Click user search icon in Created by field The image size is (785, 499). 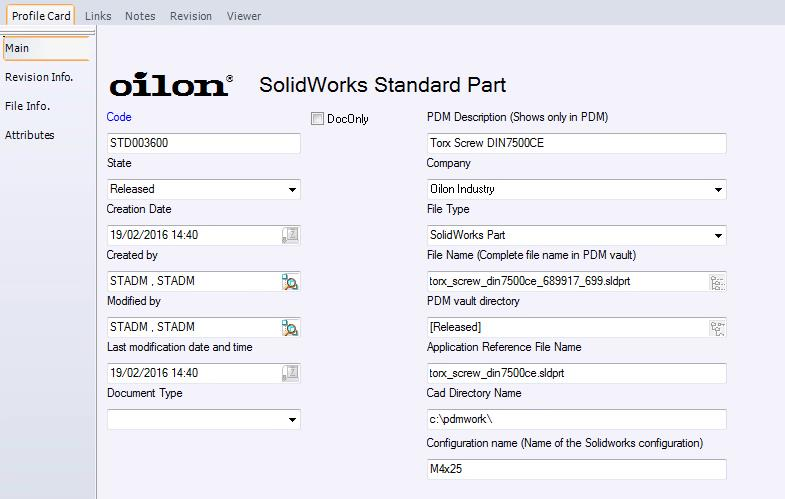coord(290,281)
